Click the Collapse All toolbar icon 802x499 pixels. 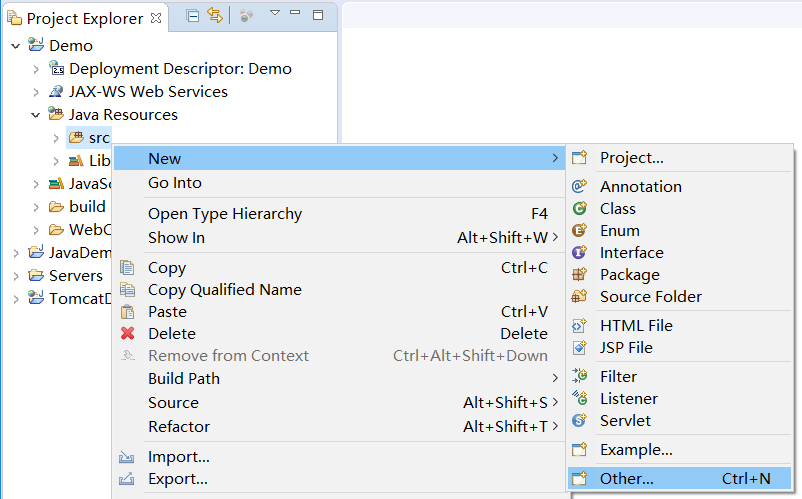tap(193, 15)
